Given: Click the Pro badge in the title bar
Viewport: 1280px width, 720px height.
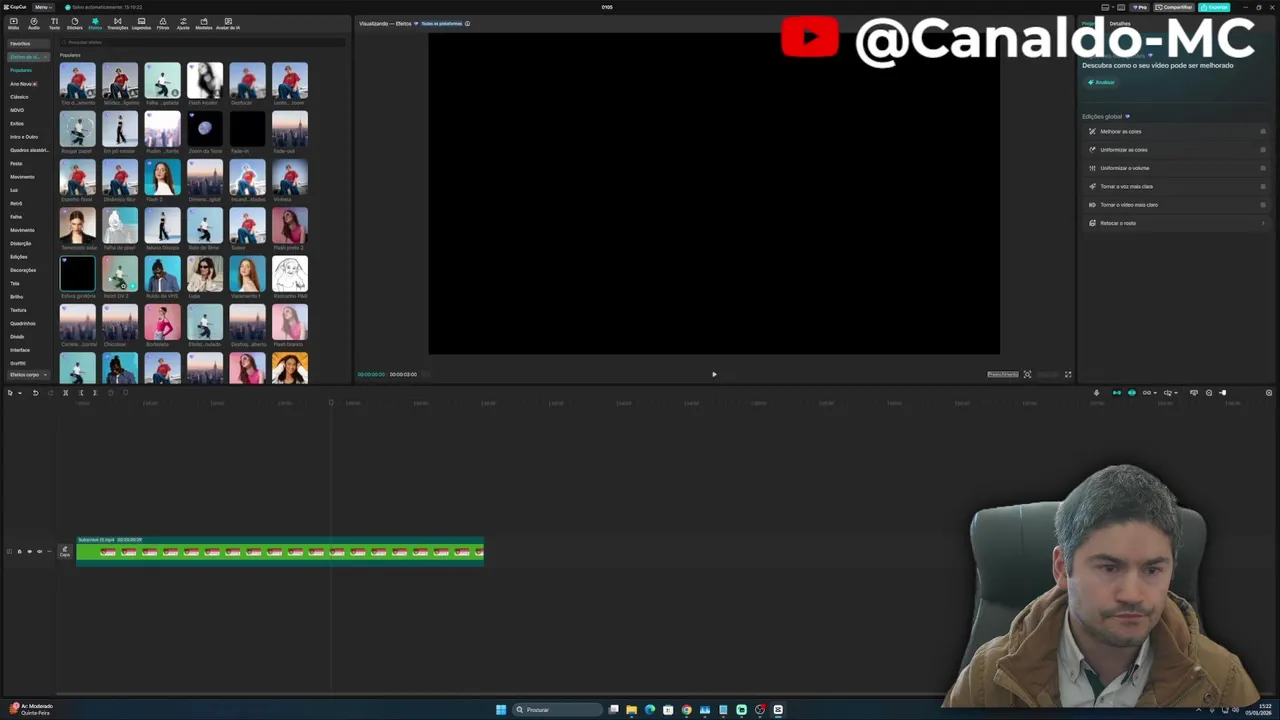Looking at the screenshot, I should (1139, 7).
